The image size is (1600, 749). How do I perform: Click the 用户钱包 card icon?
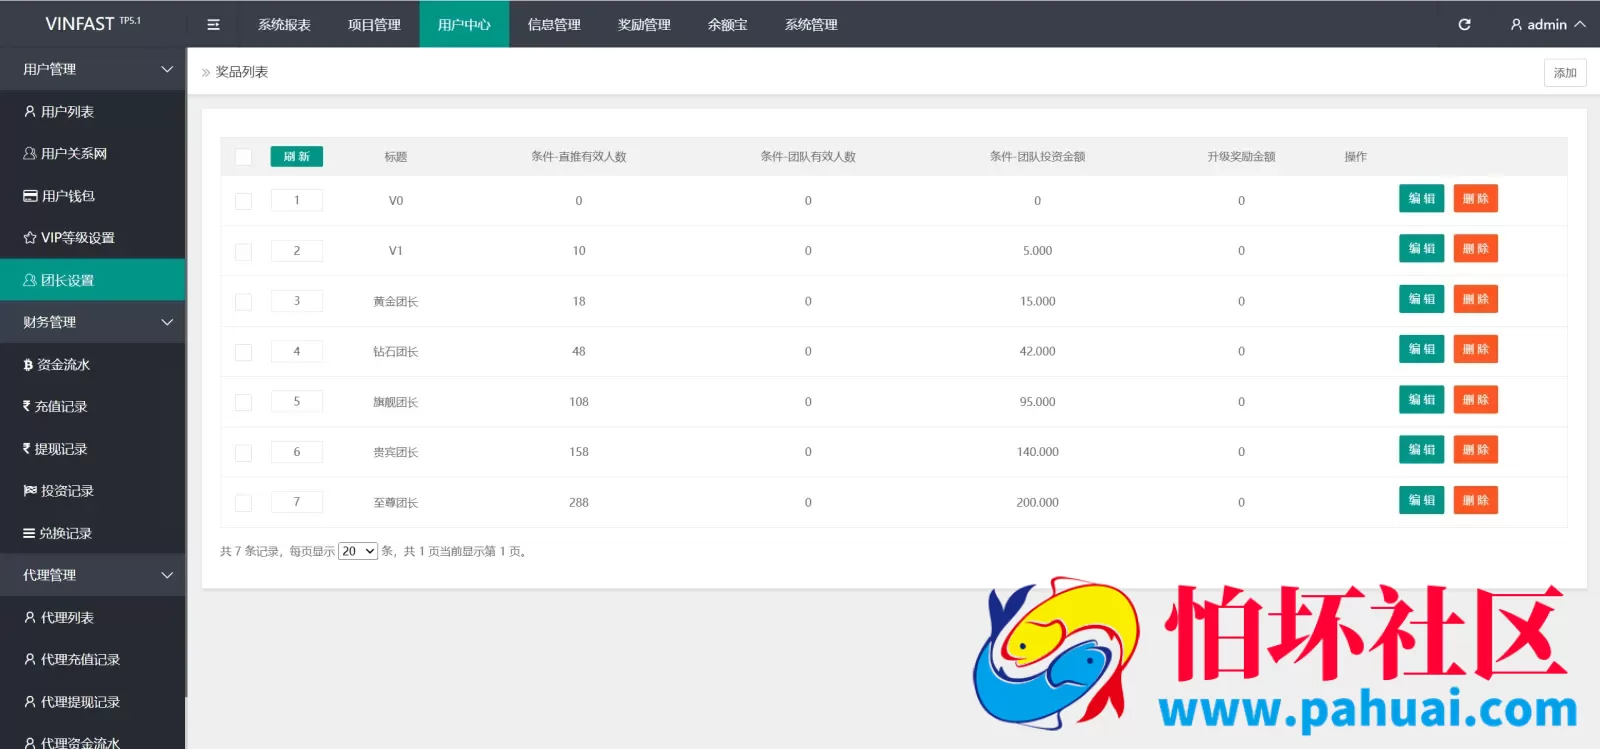[30, 196]
